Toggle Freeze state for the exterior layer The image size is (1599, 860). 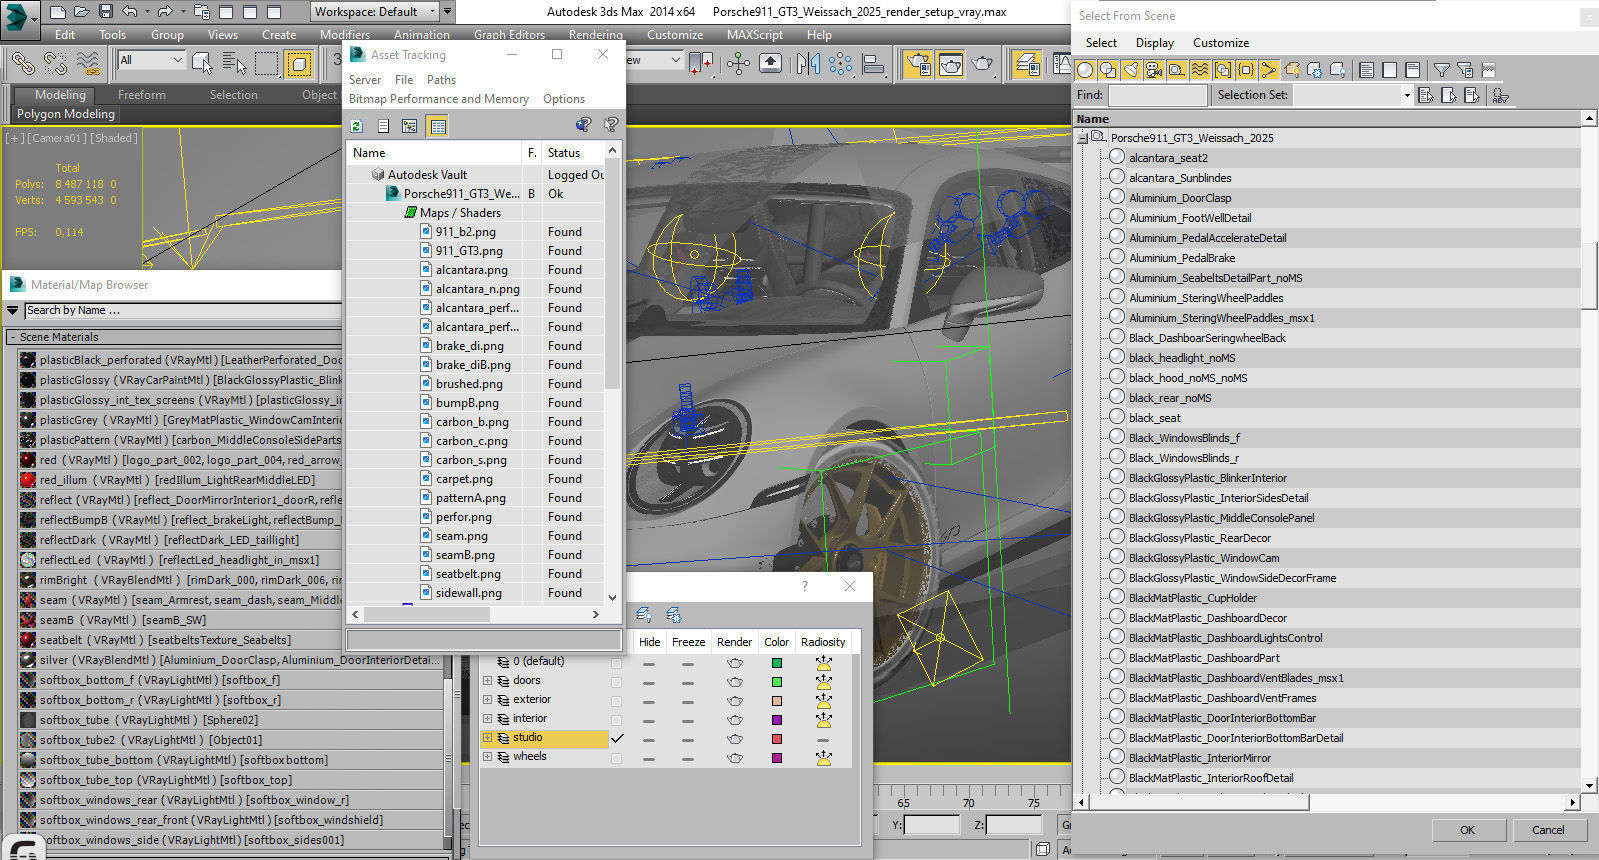[688, 702]
